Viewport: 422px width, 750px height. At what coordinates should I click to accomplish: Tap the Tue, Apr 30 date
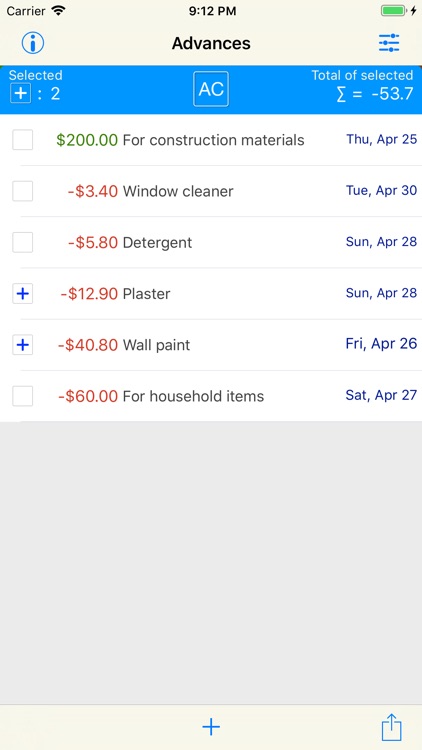381,190
